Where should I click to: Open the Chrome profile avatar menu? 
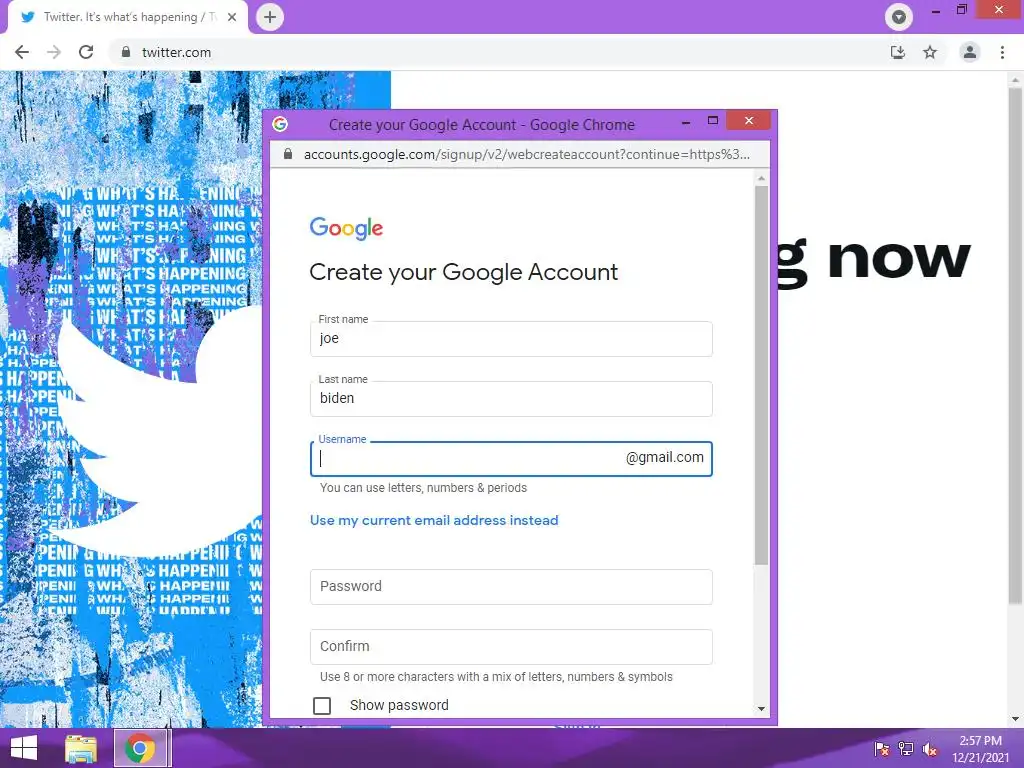pyautogui.click(x=970, y=52)
